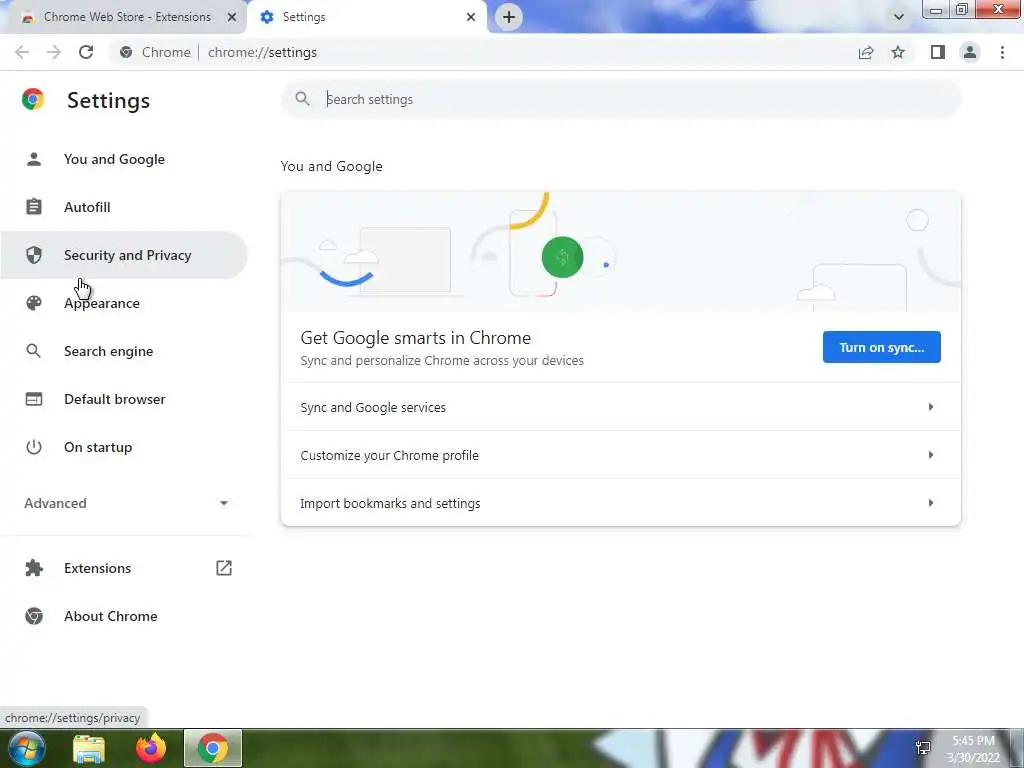Close the Settings tab

pyautogui.click(x=471, y=17)
